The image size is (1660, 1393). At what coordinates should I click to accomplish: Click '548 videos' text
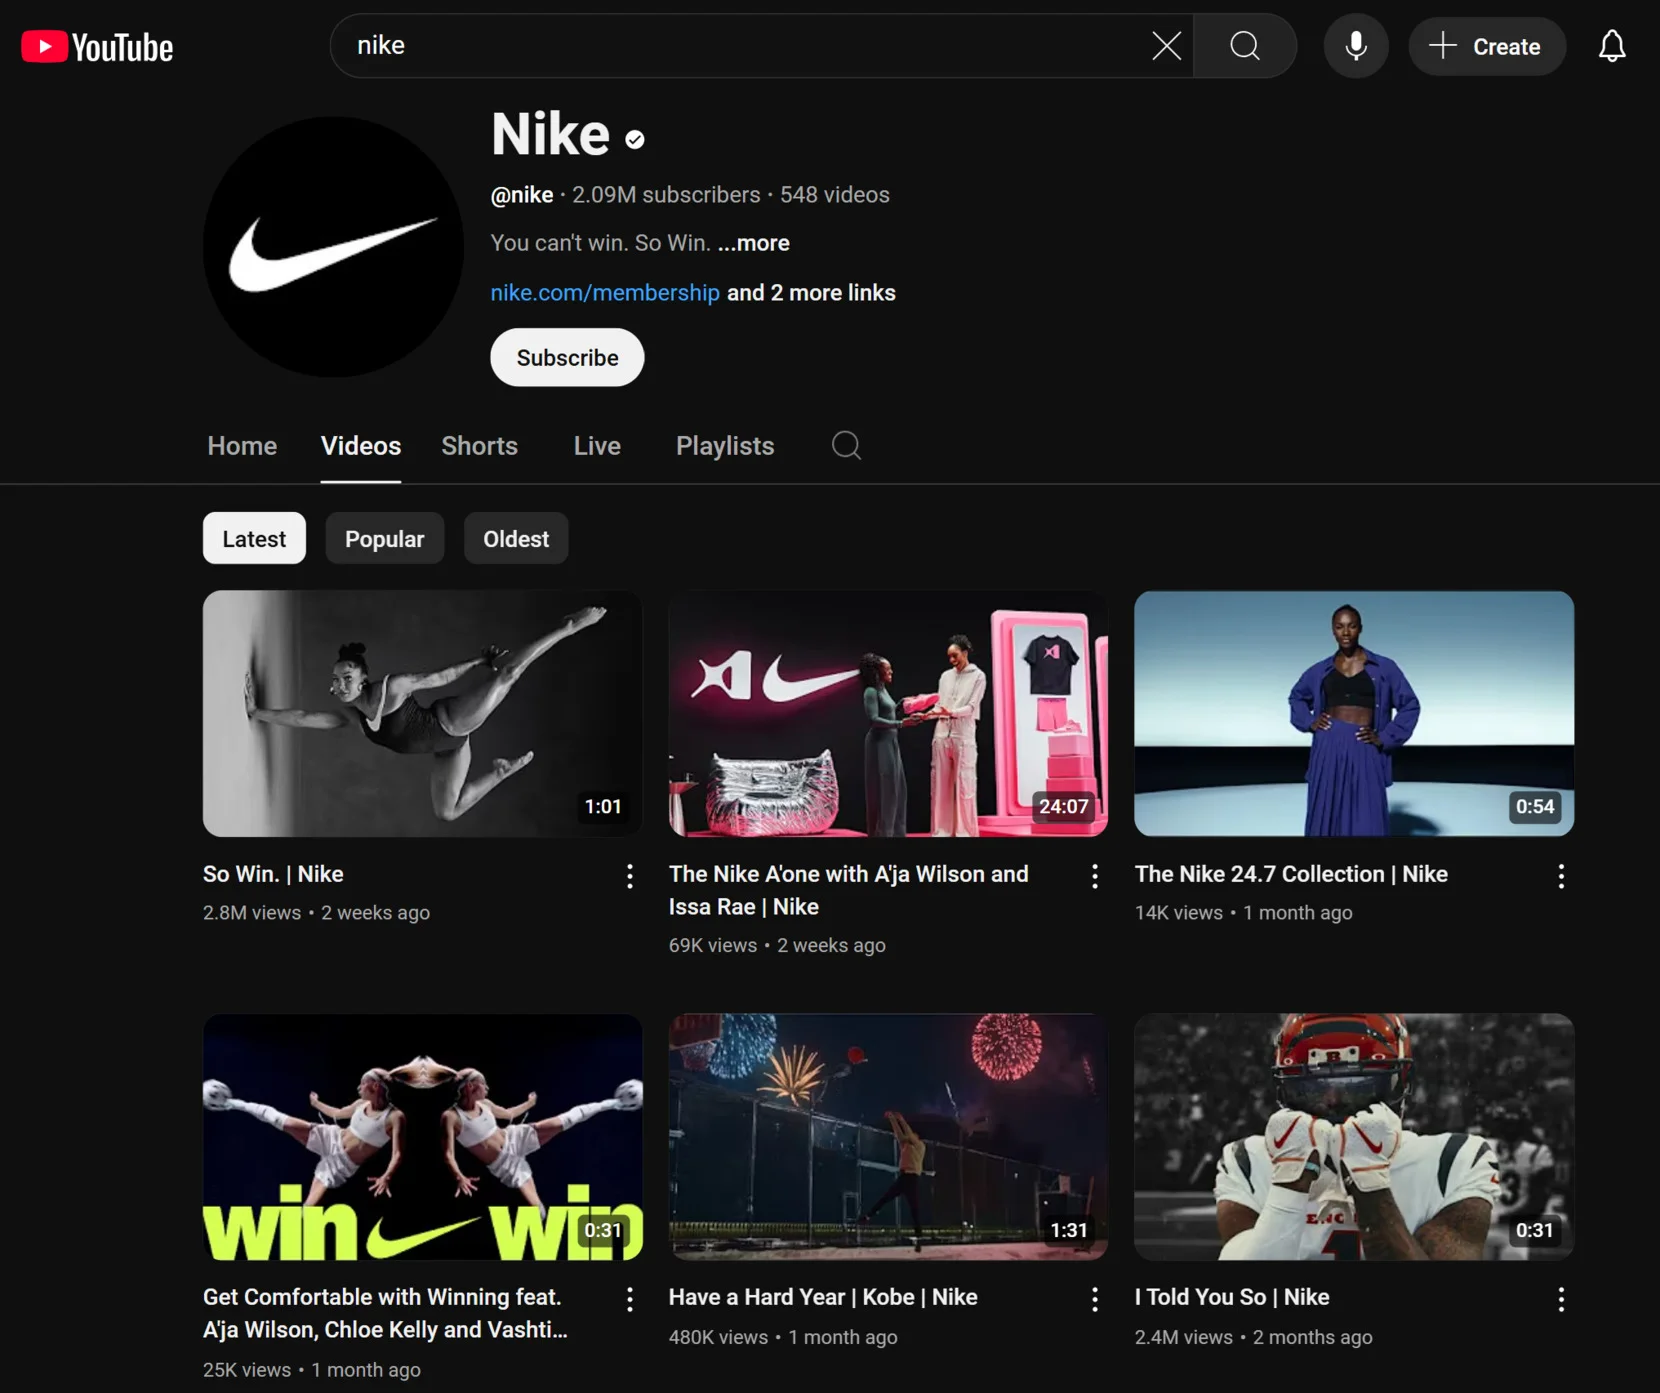[835, 195]
